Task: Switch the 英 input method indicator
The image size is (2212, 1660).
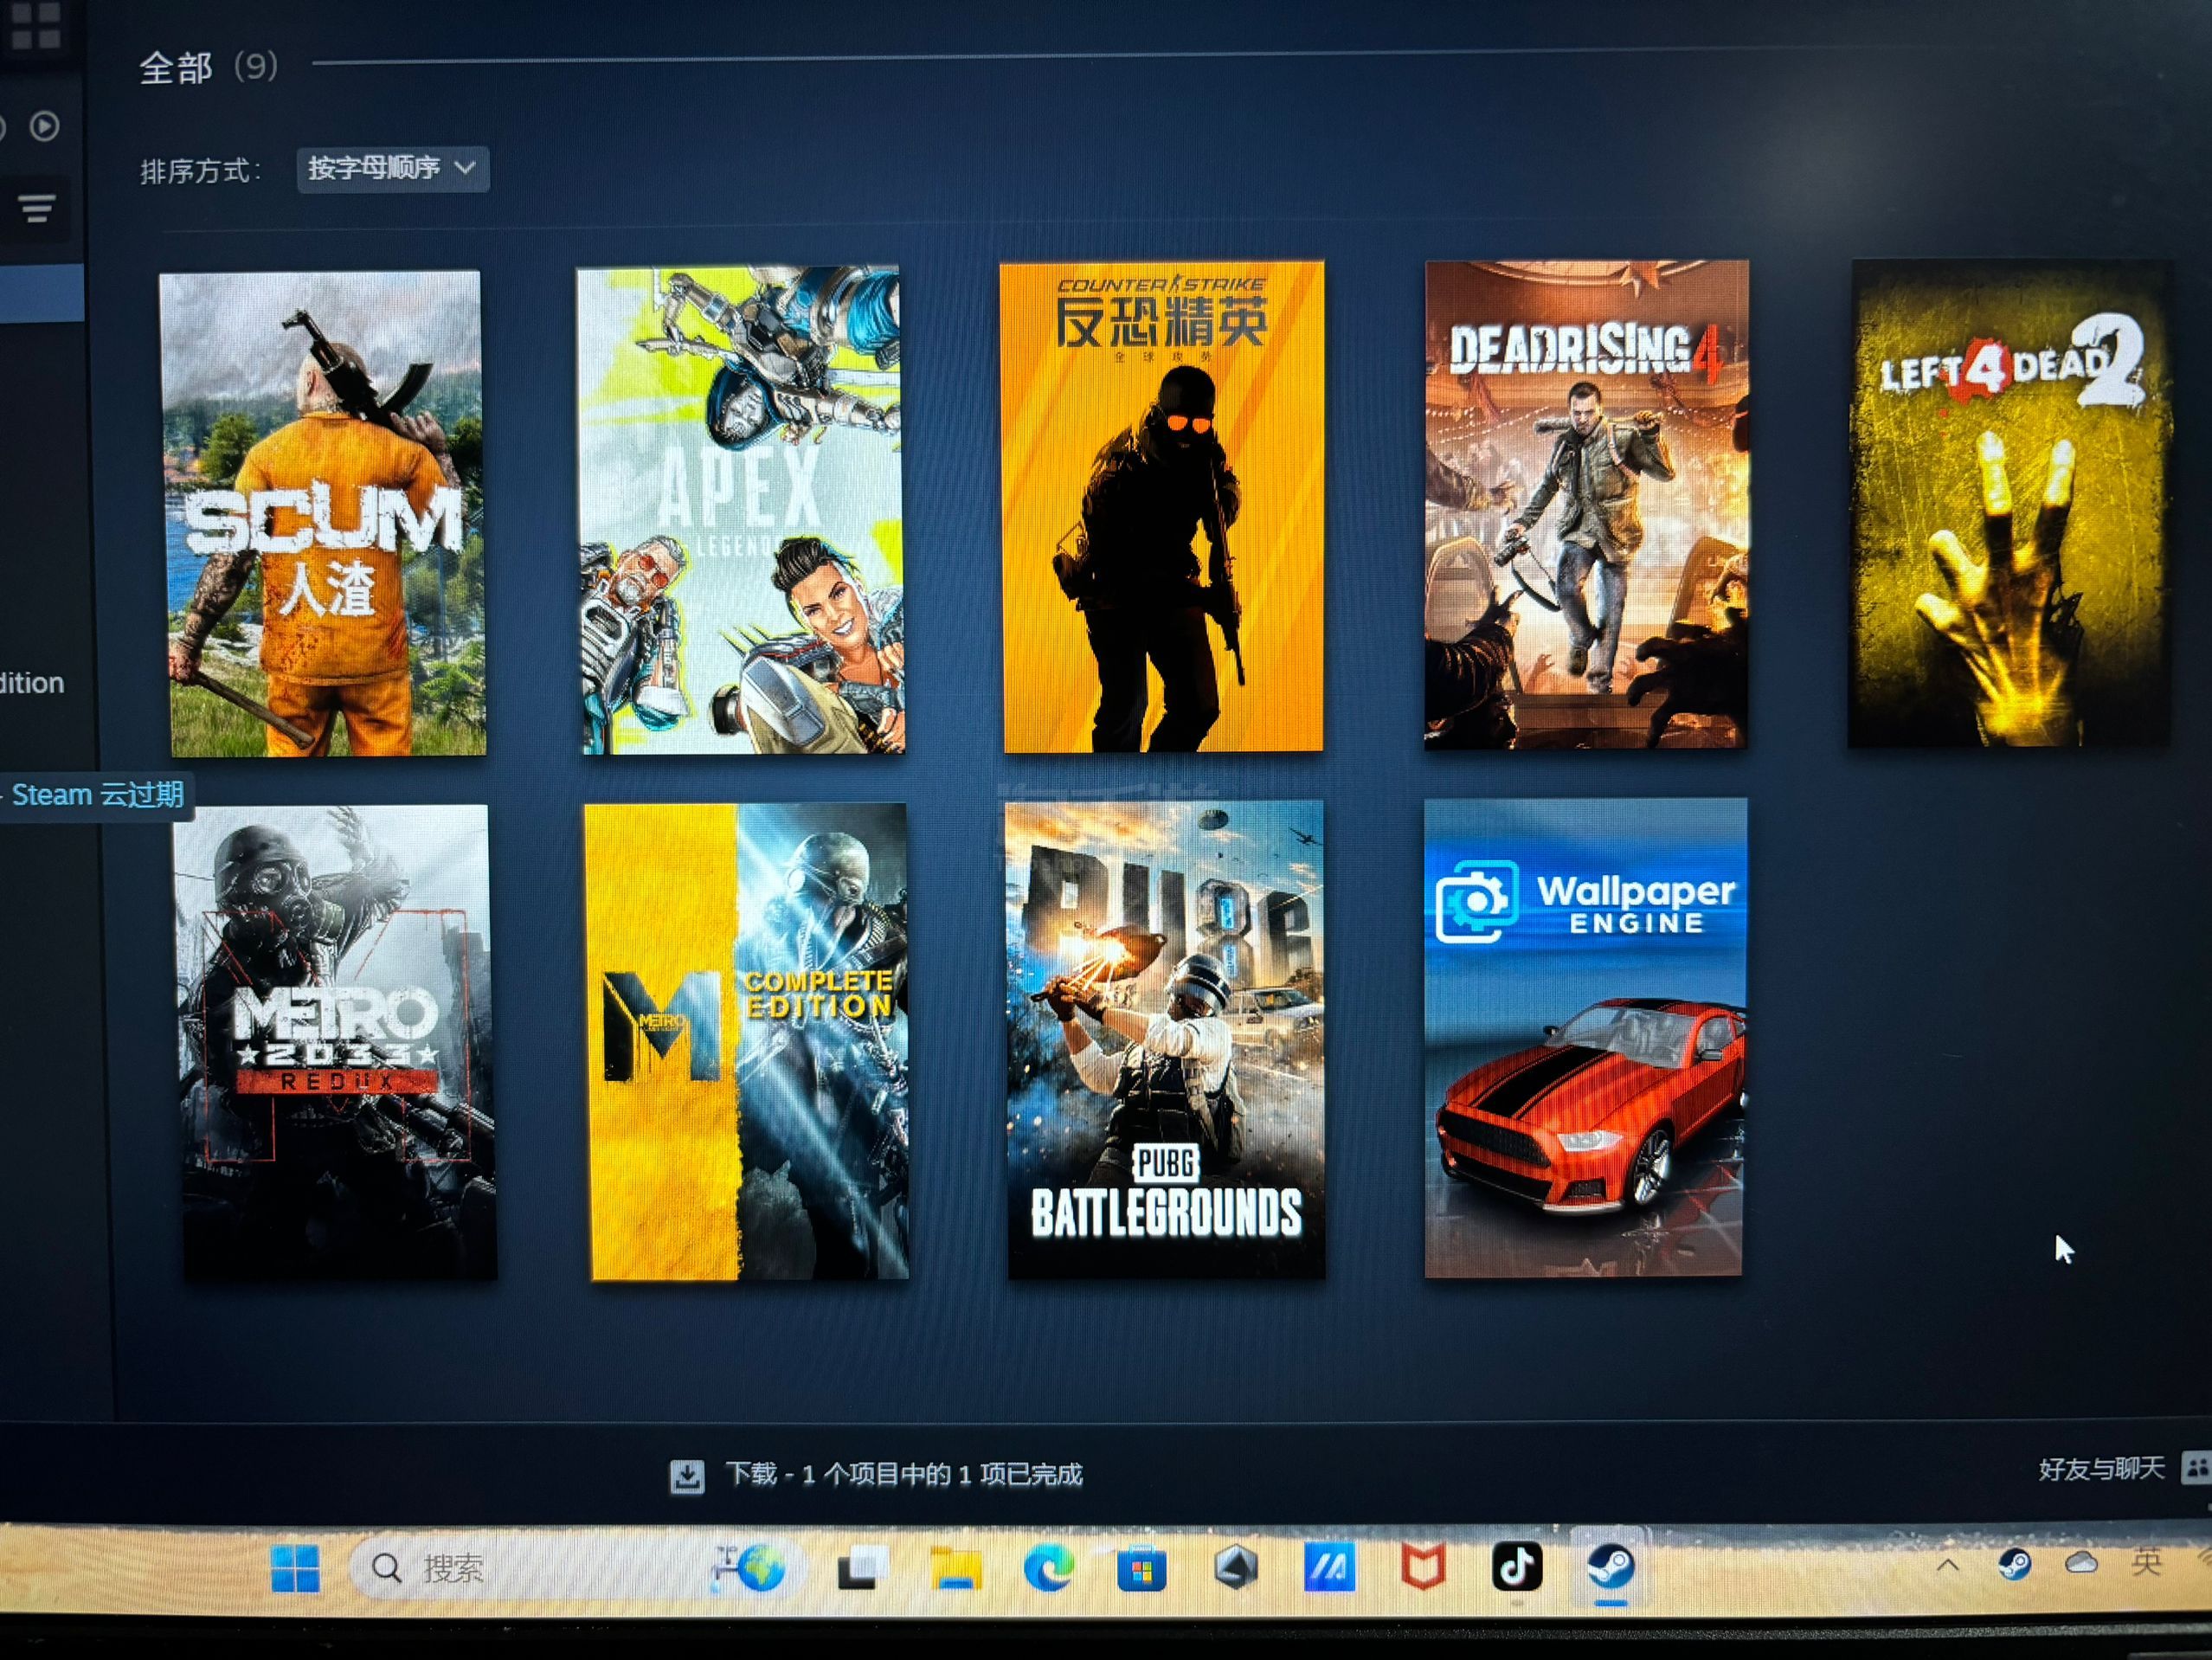Action: (2146, 1561)
